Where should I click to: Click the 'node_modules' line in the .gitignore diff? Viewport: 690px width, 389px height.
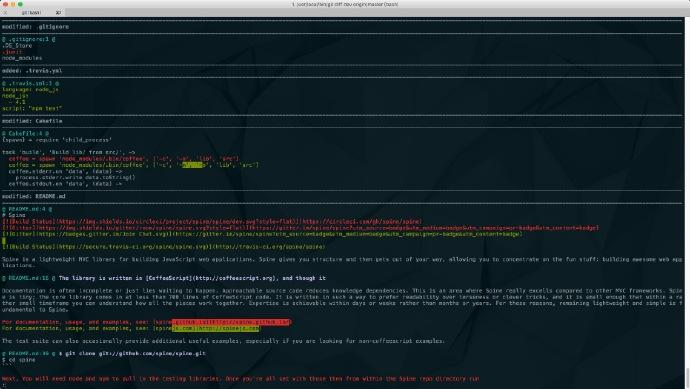pyautogui.click(x=22, y=58)
